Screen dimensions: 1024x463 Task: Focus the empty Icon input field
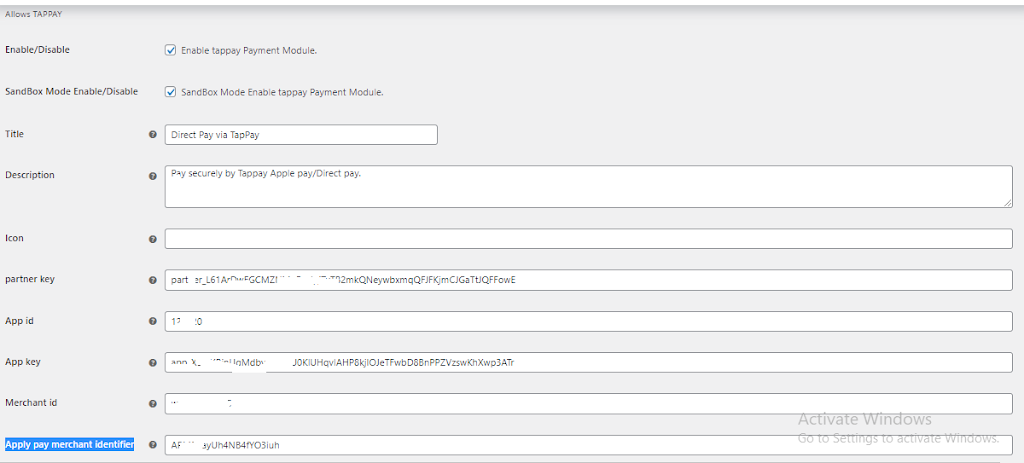[588, 238]
